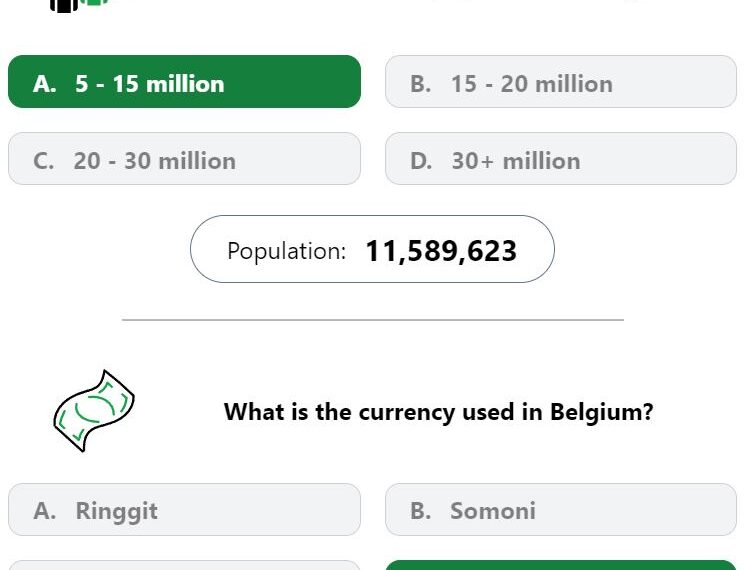Choose Ringgit as the currency answer

point(185,510)
